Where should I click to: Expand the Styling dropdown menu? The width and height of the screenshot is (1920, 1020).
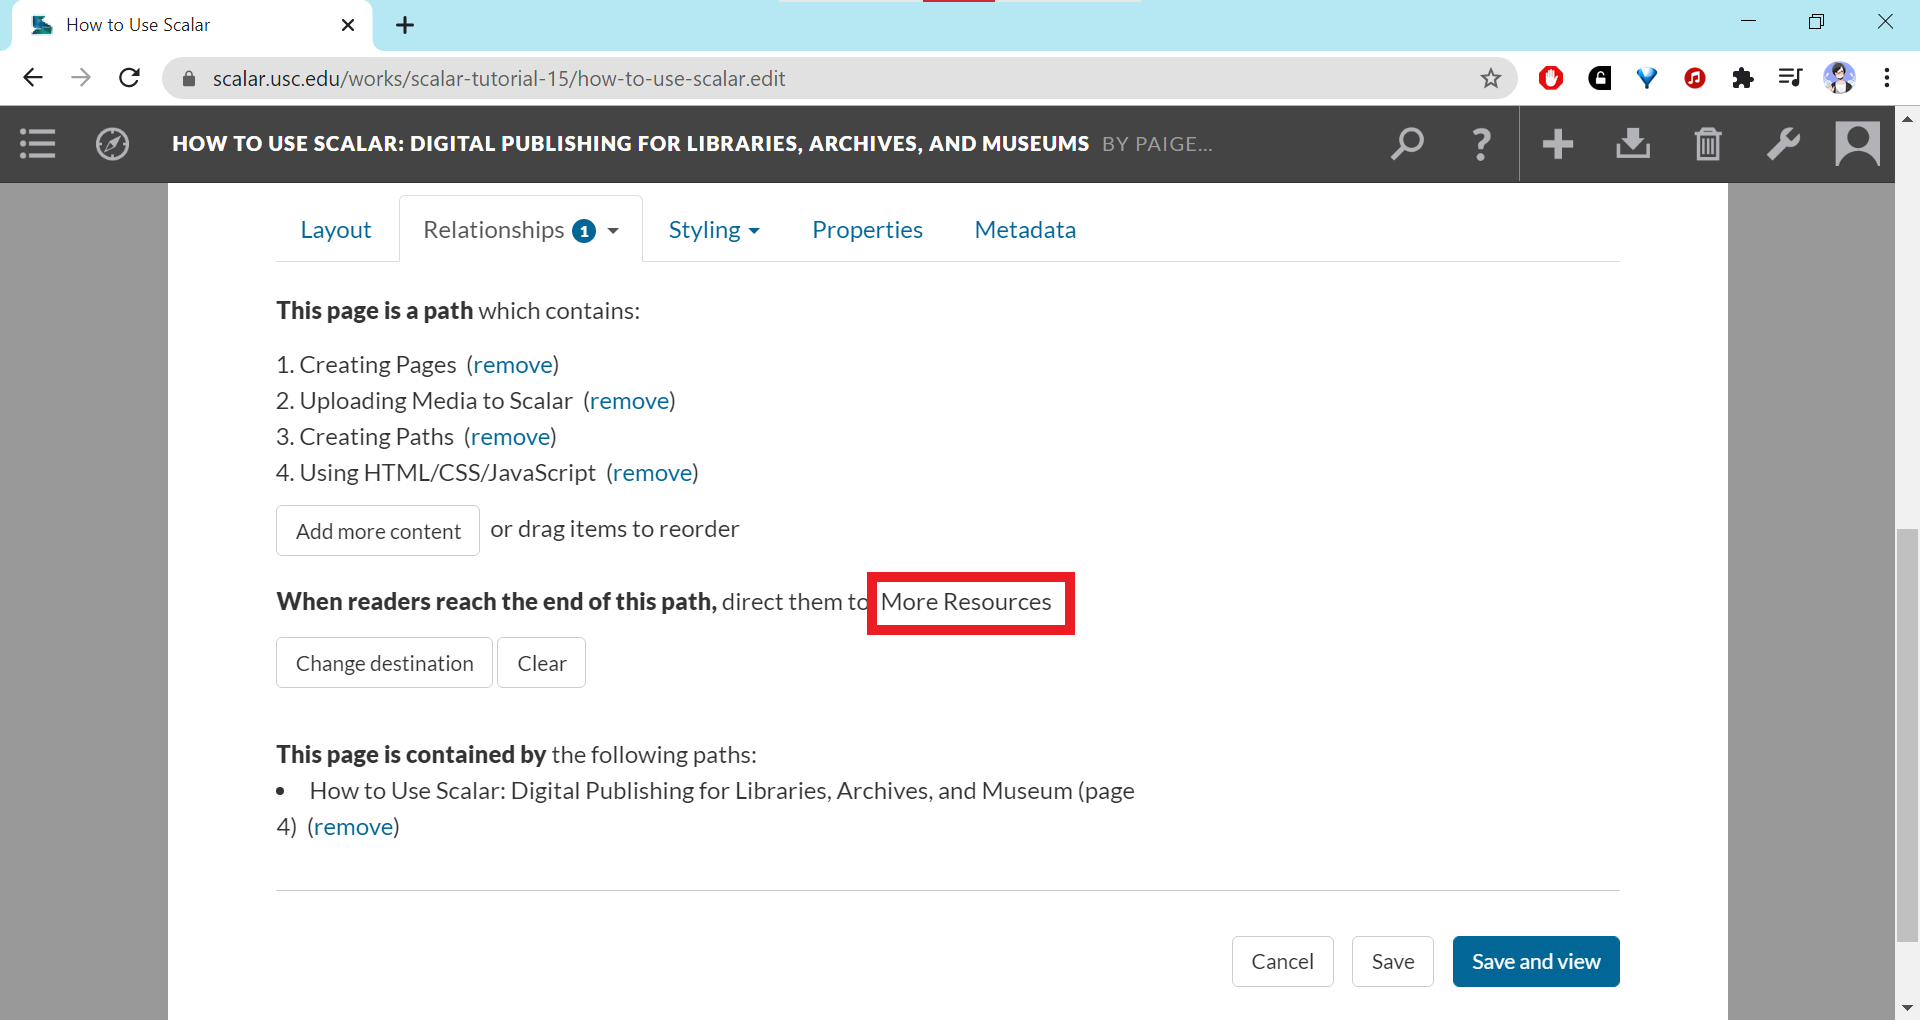pos(713,230)
